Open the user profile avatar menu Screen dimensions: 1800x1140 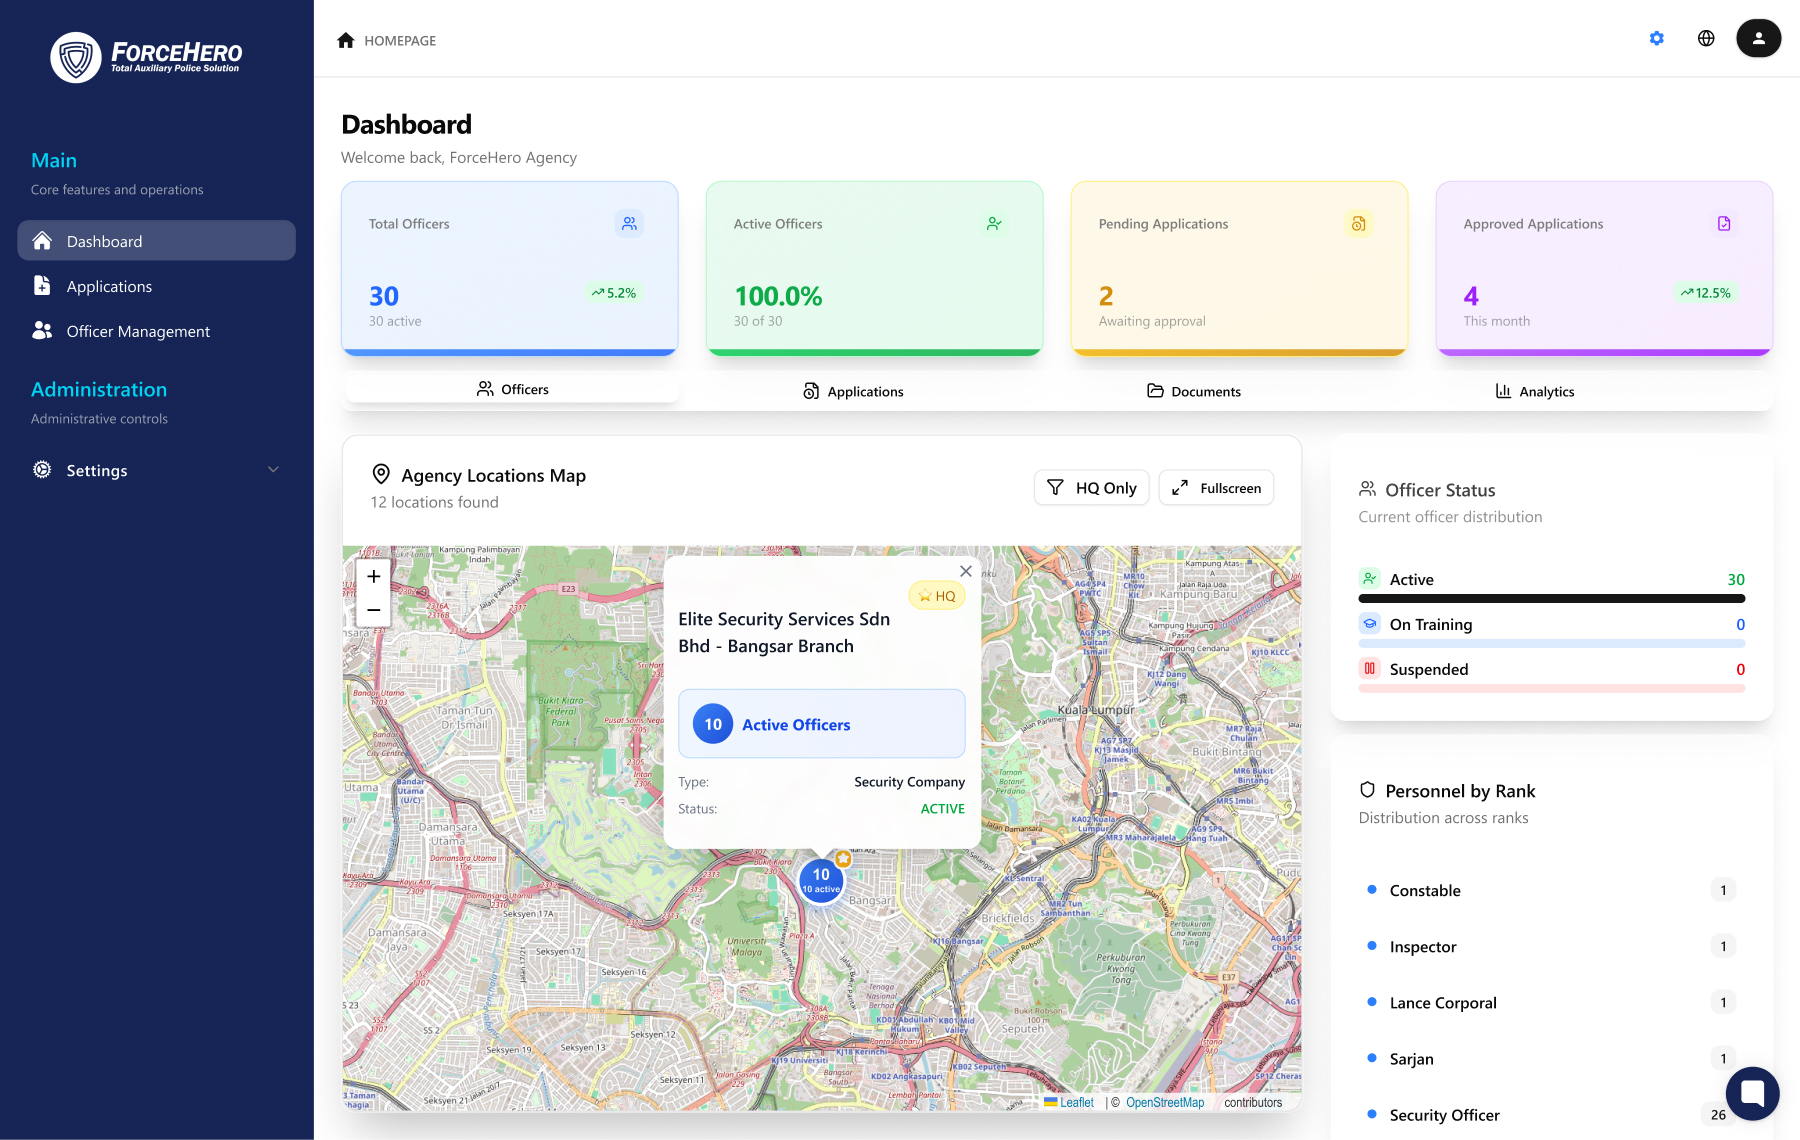pyautogui.click(x=1758, y=39)
